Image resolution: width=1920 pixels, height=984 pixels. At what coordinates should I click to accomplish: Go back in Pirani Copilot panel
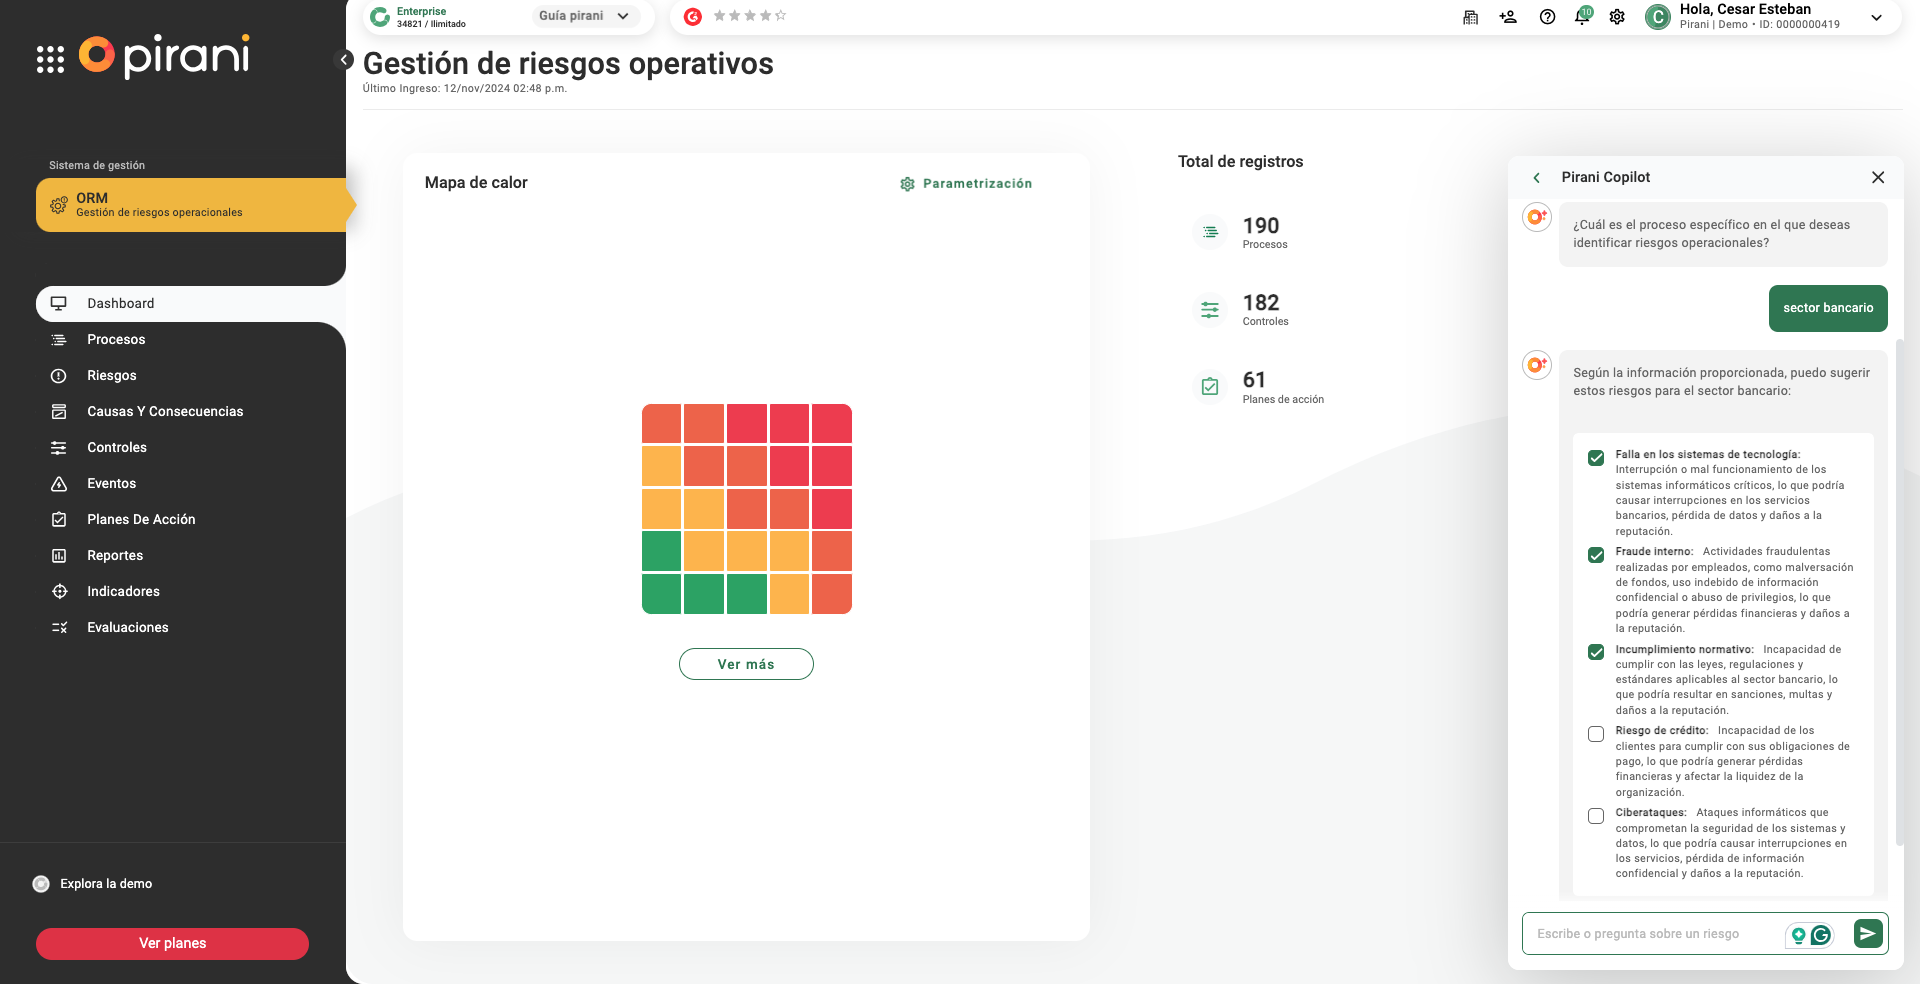click(x=1536, y=178)
